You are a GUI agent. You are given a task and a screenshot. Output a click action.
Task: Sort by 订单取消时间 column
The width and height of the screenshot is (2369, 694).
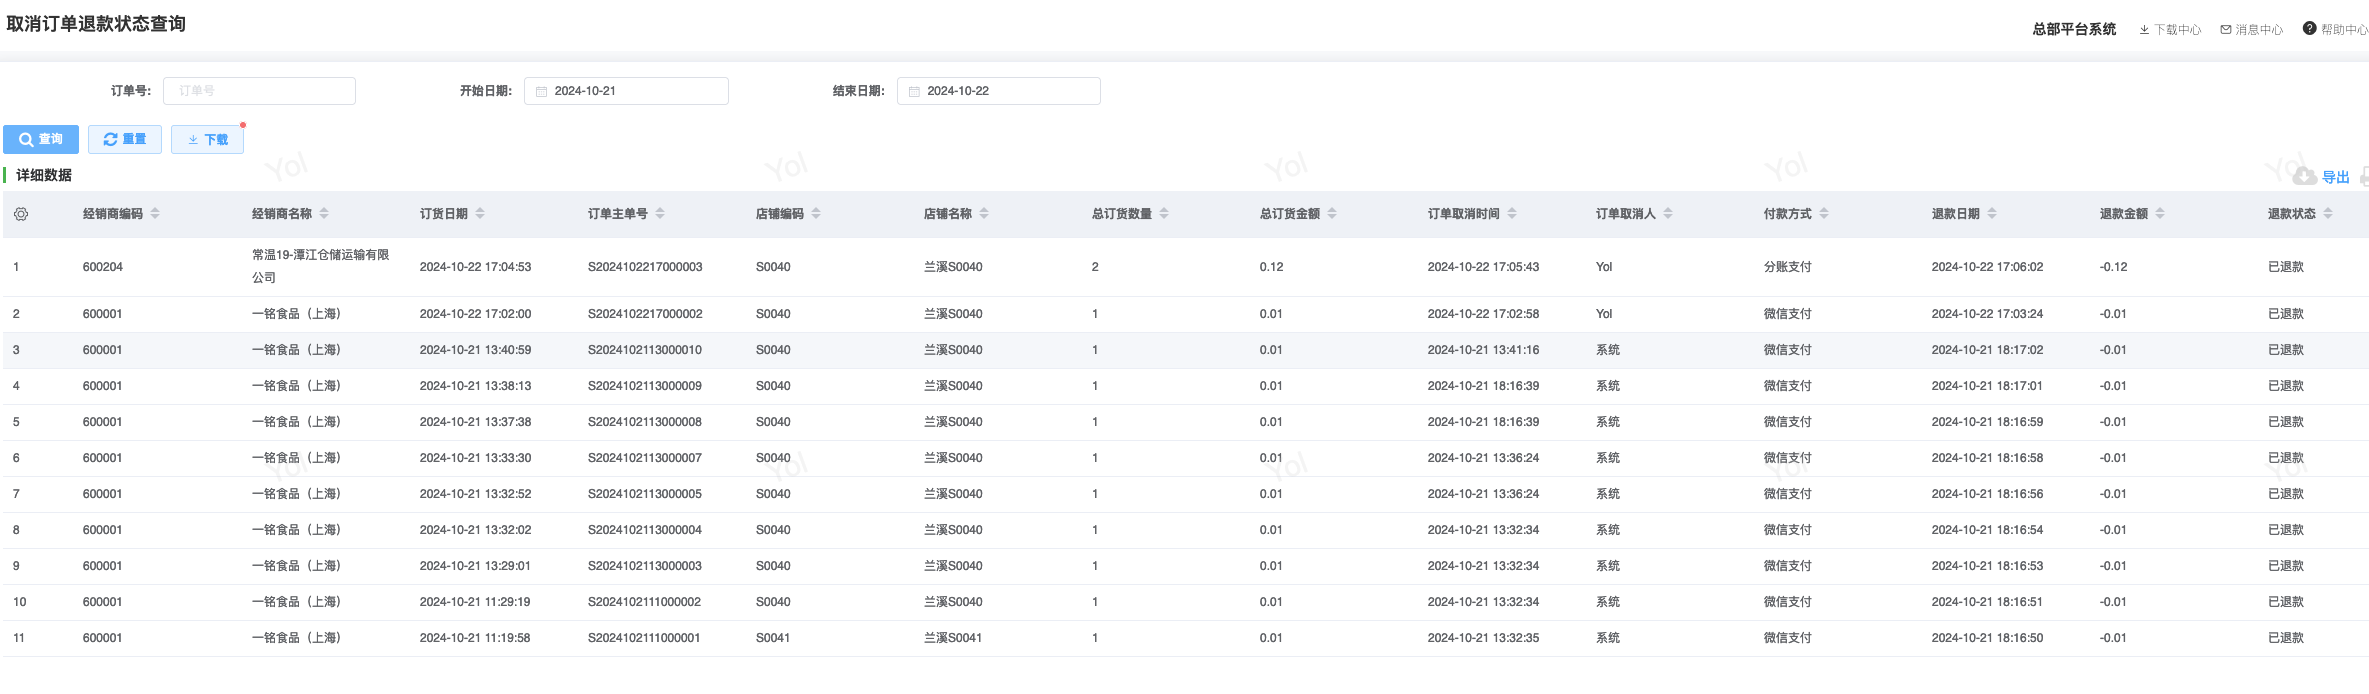click(1512, 214)
